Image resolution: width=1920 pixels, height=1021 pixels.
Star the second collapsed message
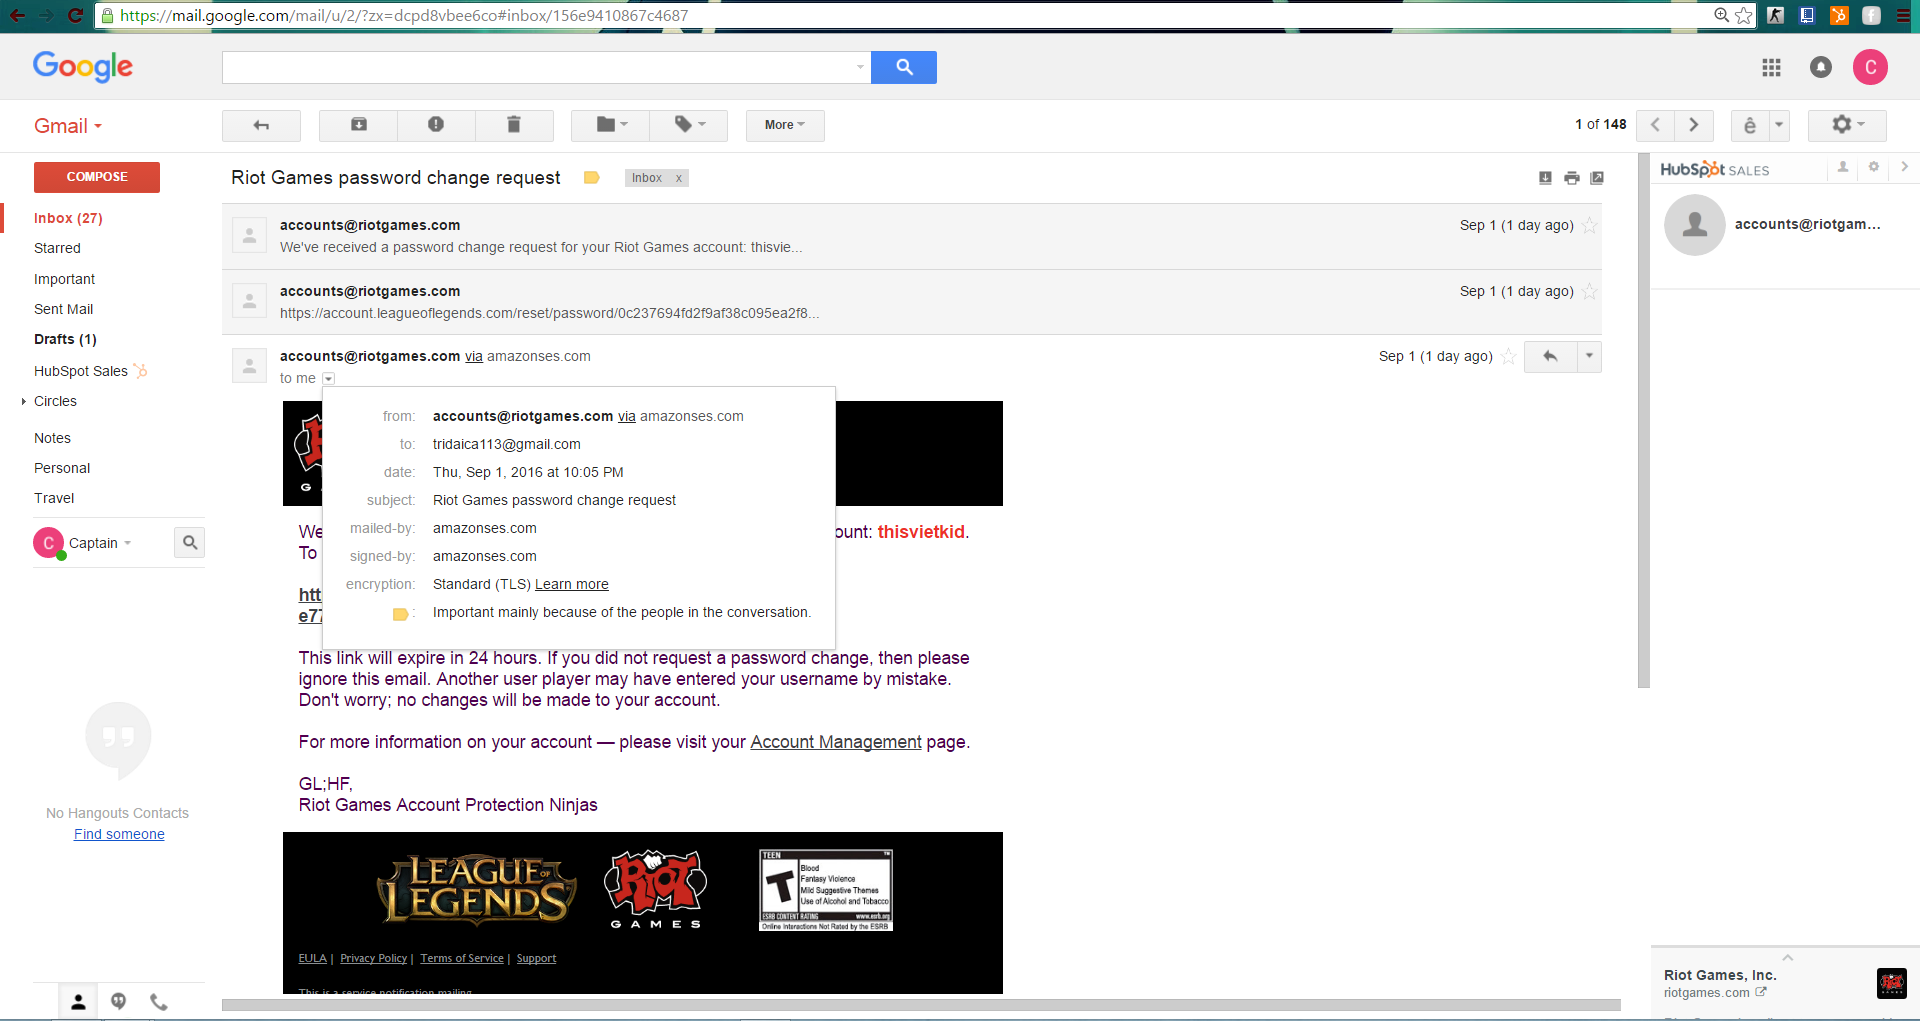tap(1590, 292)
